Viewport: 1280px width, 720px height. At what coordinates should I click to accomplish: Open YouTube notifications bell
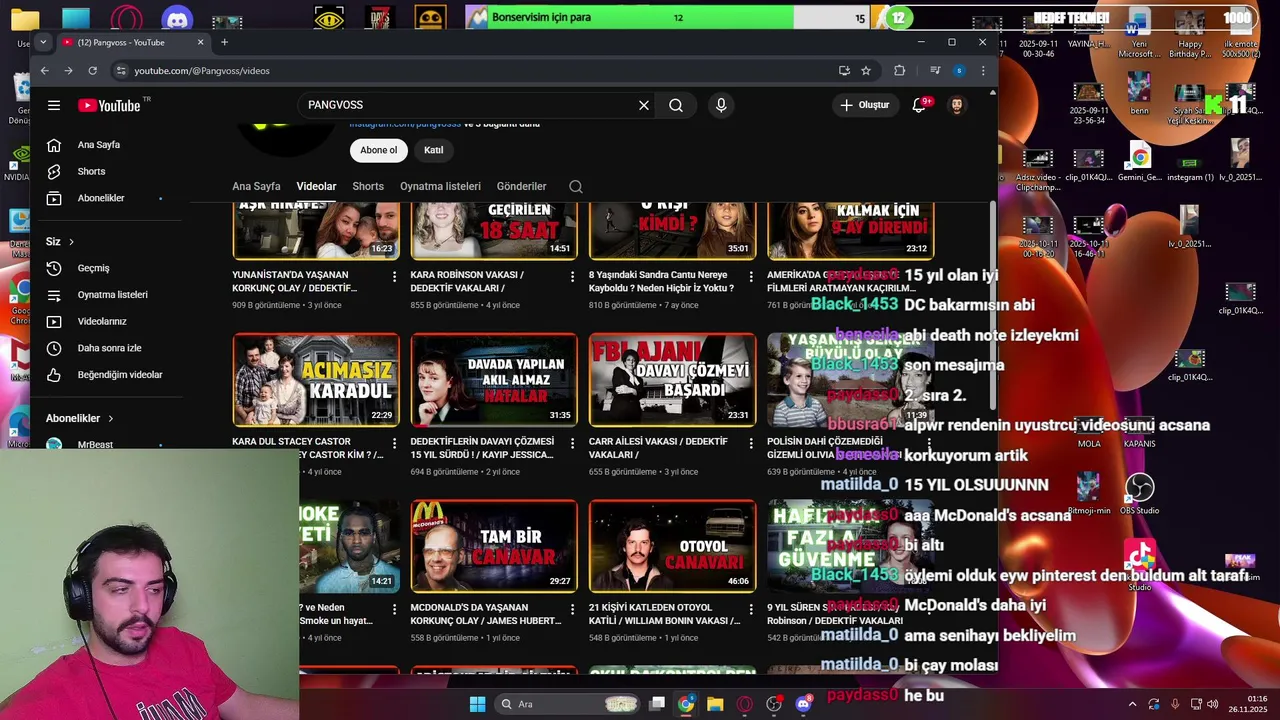(x=919, y=105)
